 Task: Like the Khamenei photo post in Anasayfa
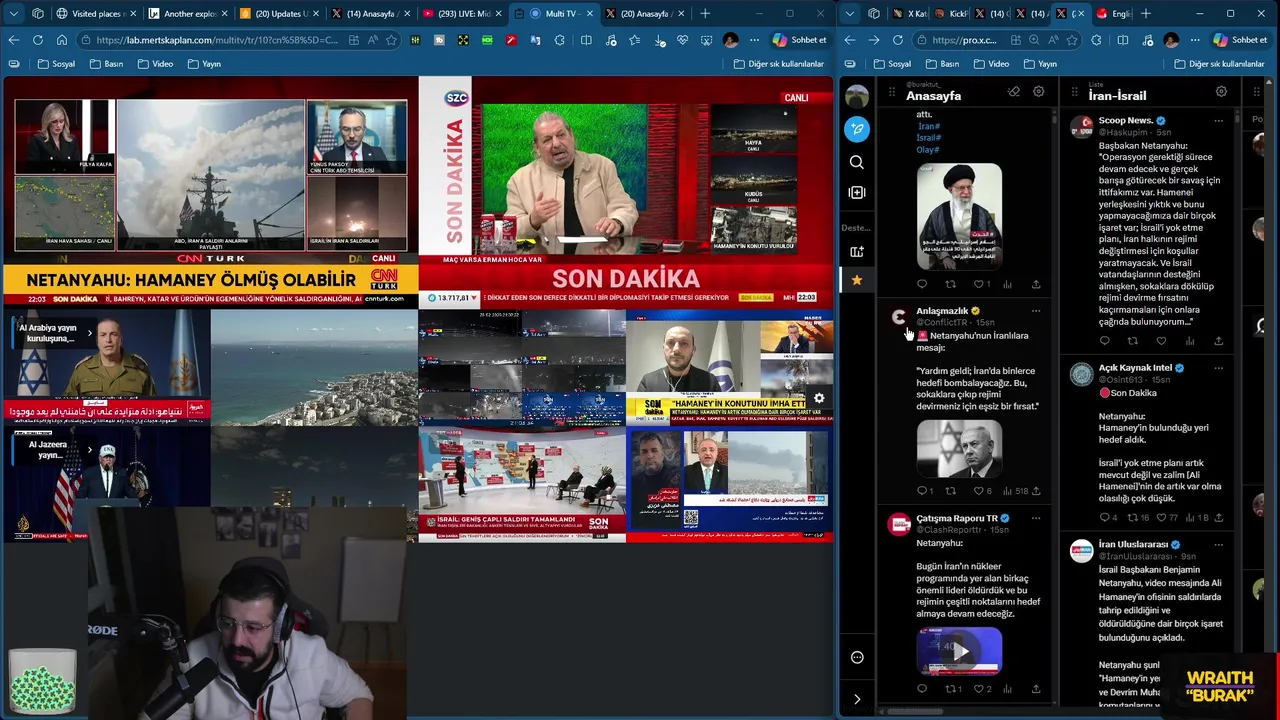click(981, 284)
